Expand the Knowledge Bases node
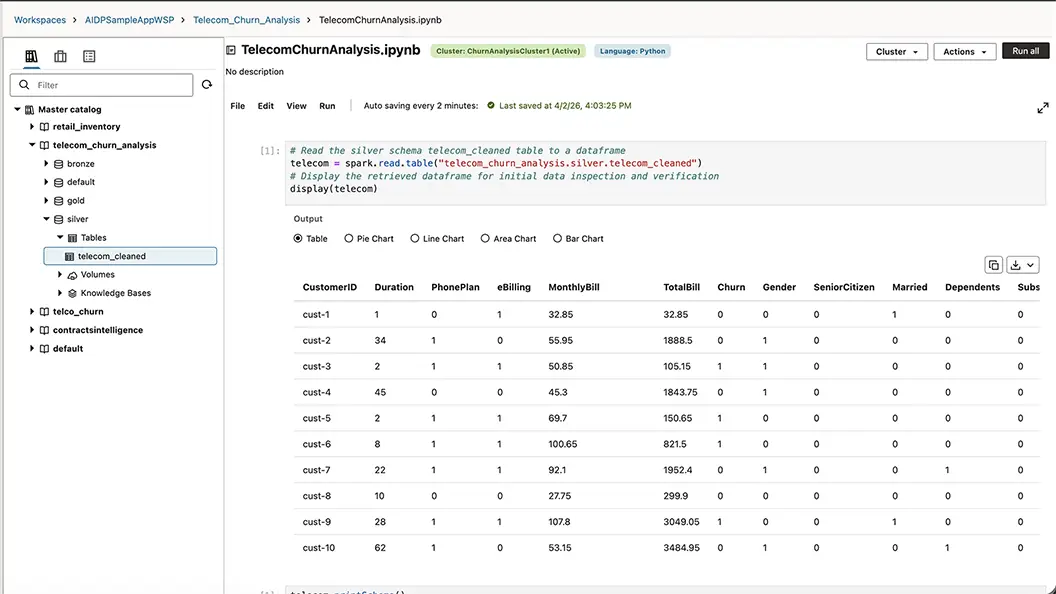This screenshot has height=594, width=1056. click(60, 293)
